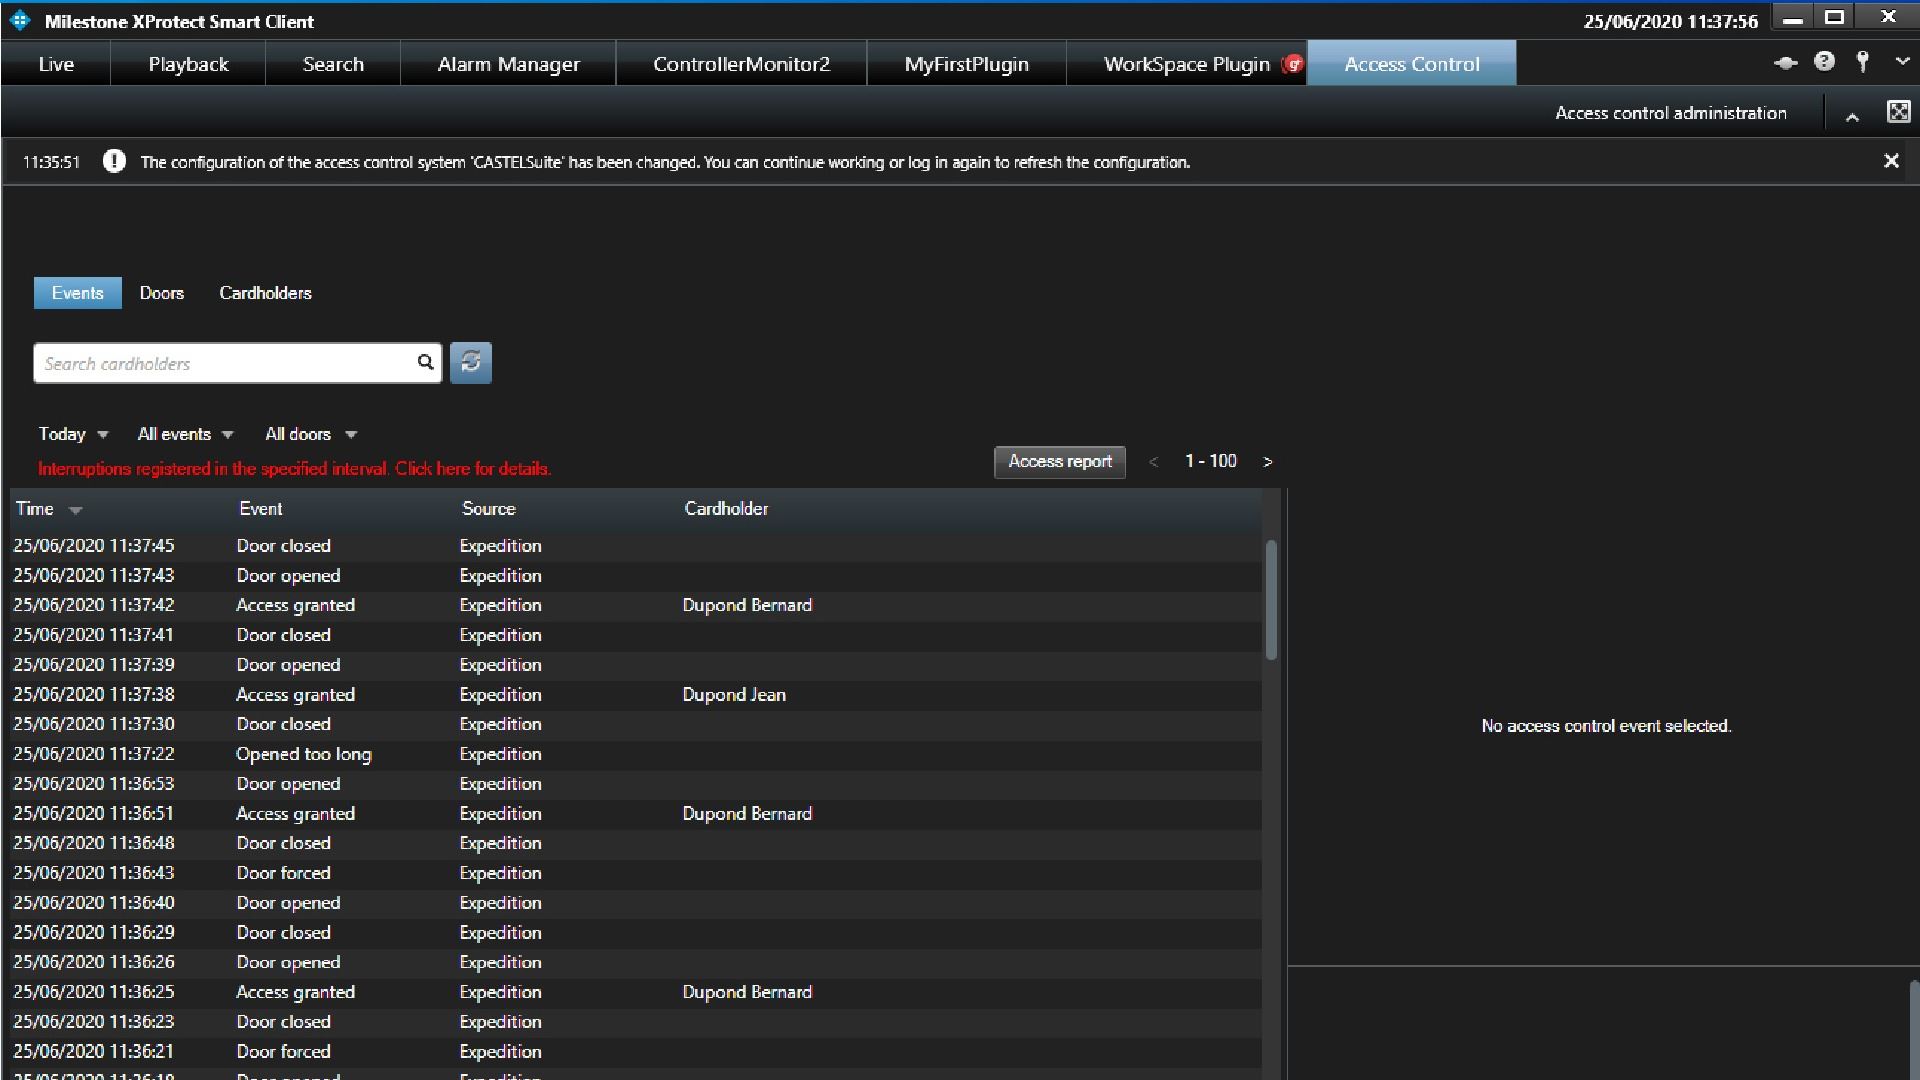The width and height of the screenshot is (1920, 1080).
Task: Open the All events filter dropdown
Action: [185, 434]
